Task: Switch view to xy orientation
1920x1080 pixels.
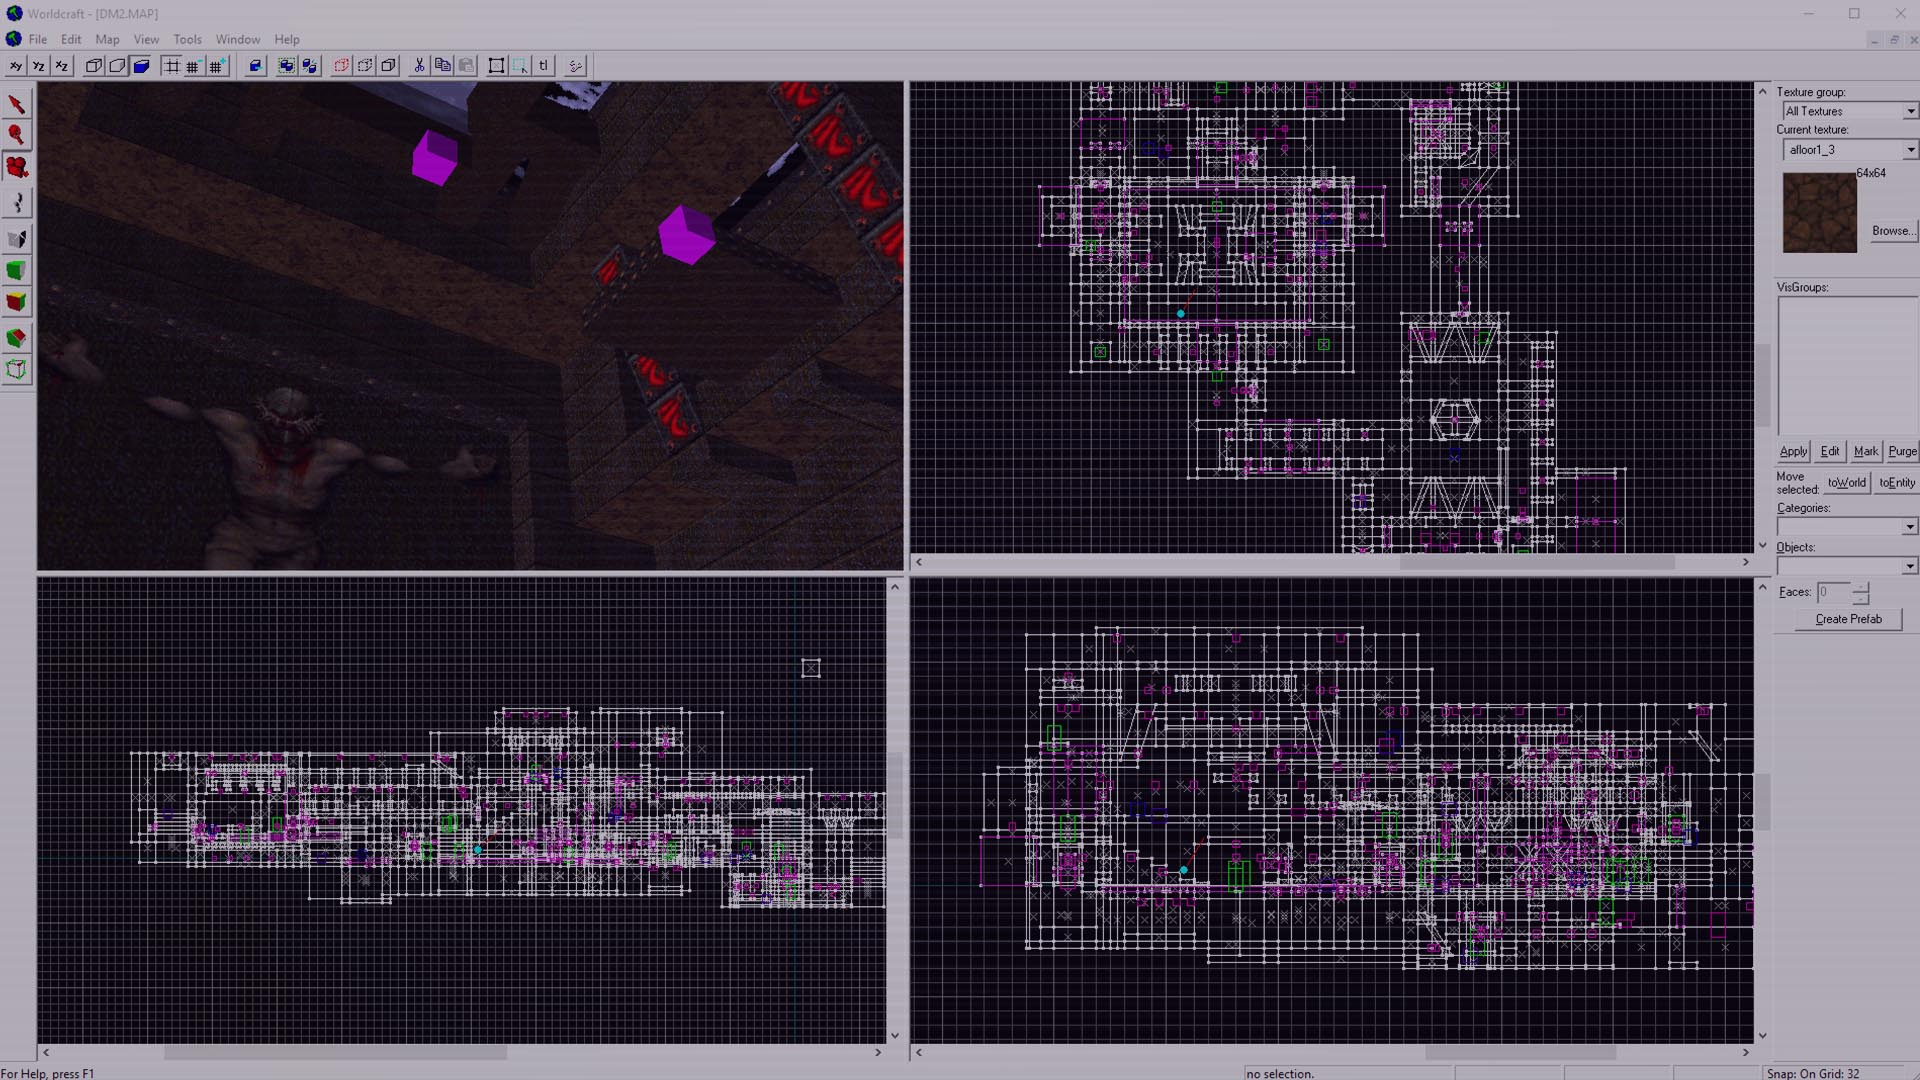Action: [15, 66]
